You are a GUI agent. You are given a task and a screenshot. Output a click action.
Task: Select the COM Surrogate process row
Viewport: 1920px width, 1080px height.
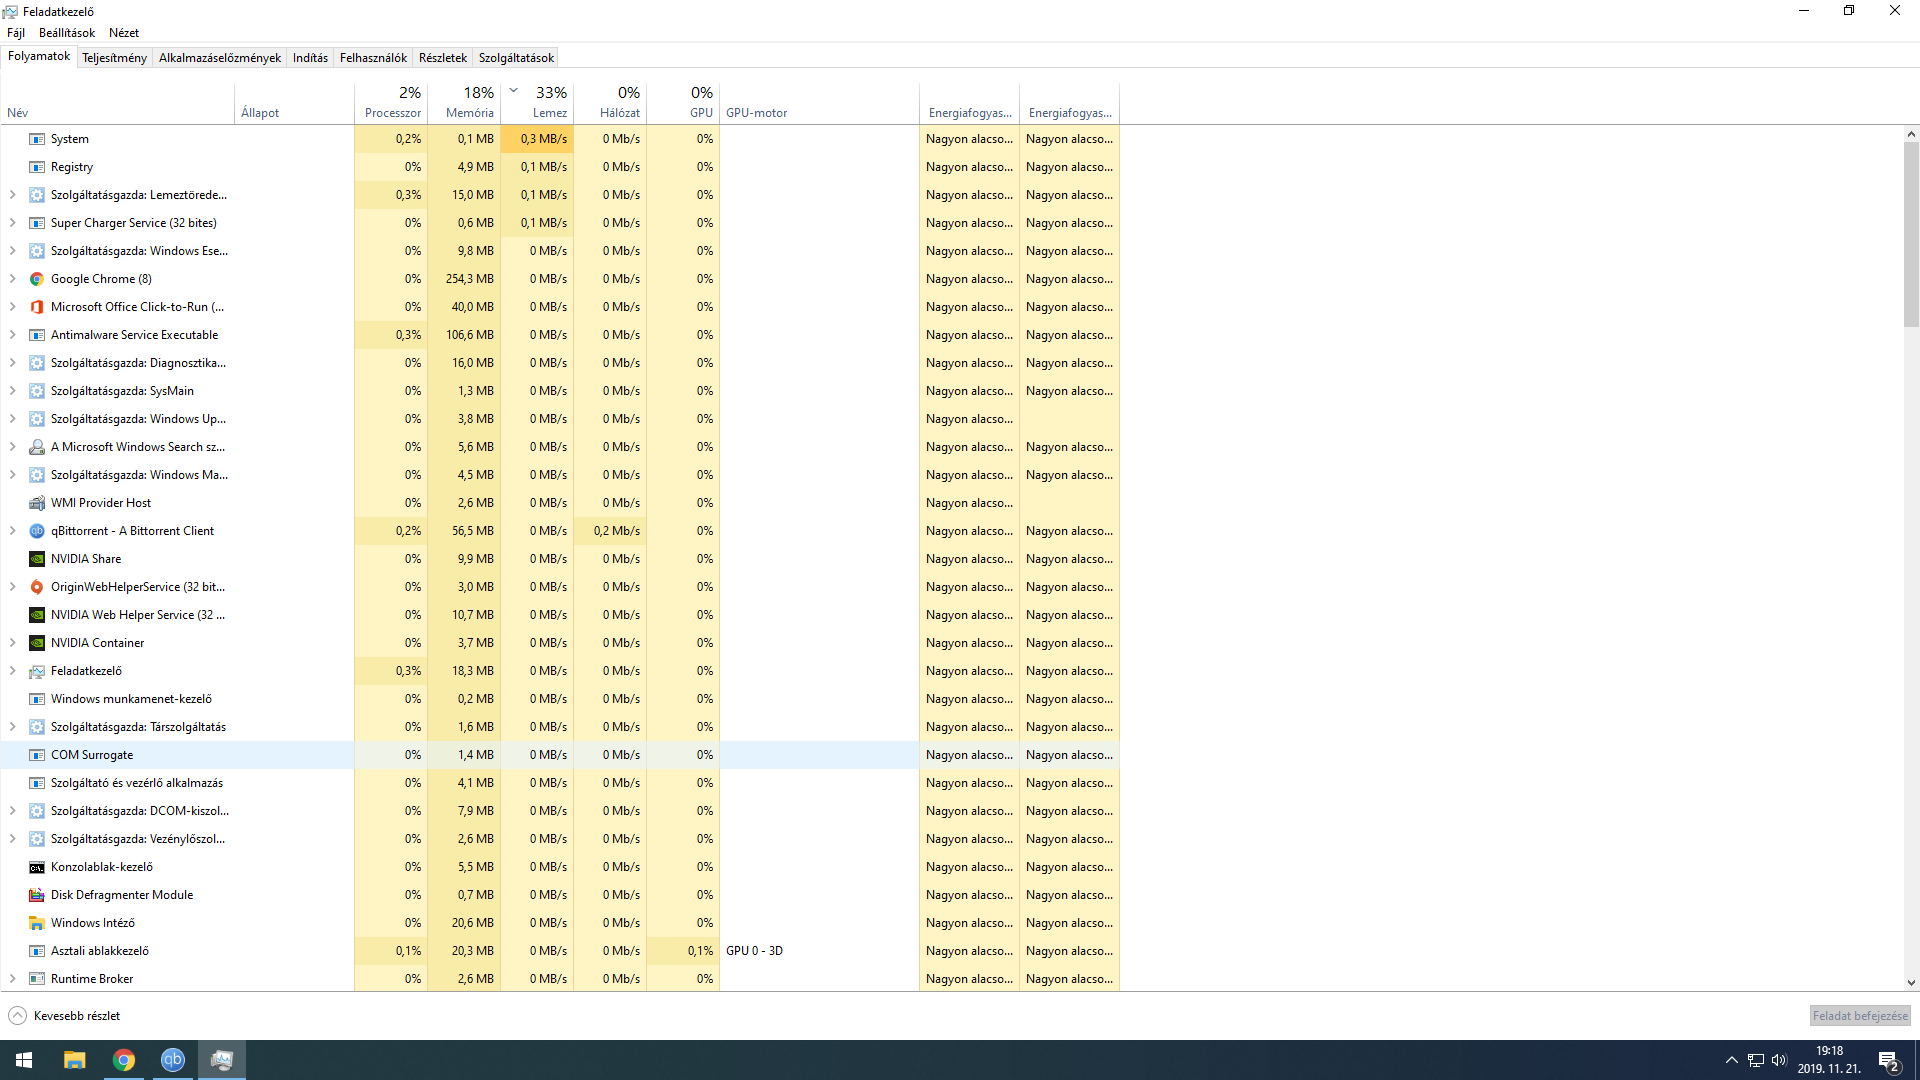click(x=92, y=755)
